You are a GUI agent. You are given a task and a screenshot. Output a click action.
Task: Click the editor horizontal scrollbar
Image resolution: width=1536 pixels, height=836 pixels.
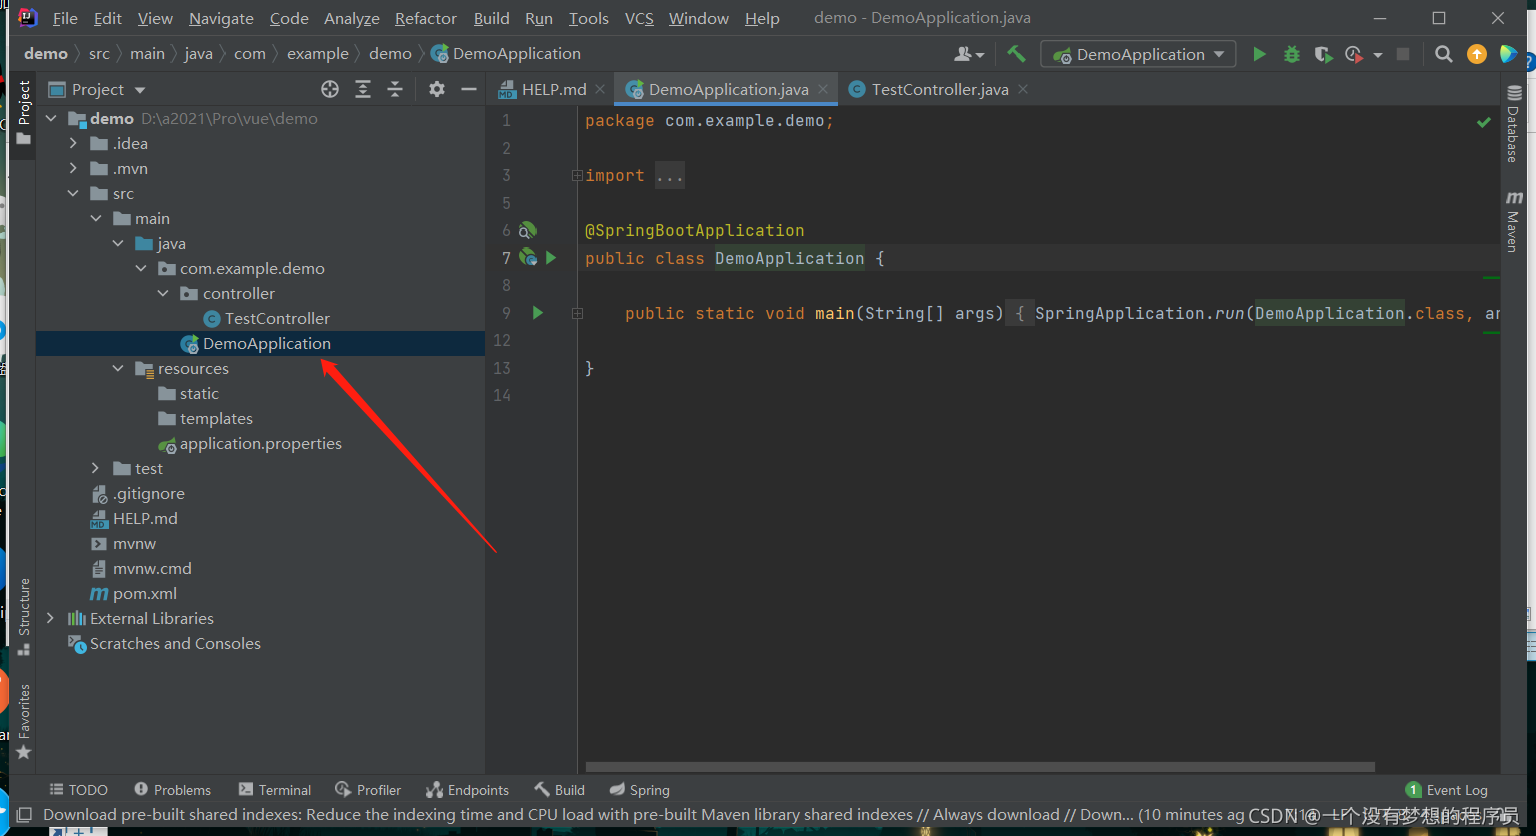point(980,767)
